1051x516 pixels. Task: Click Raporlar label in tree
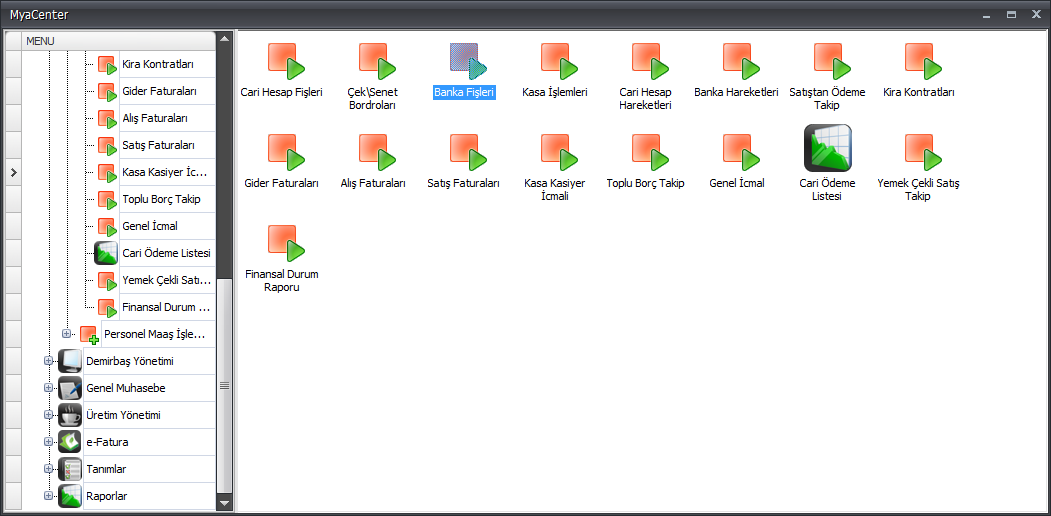coord(107,497)
